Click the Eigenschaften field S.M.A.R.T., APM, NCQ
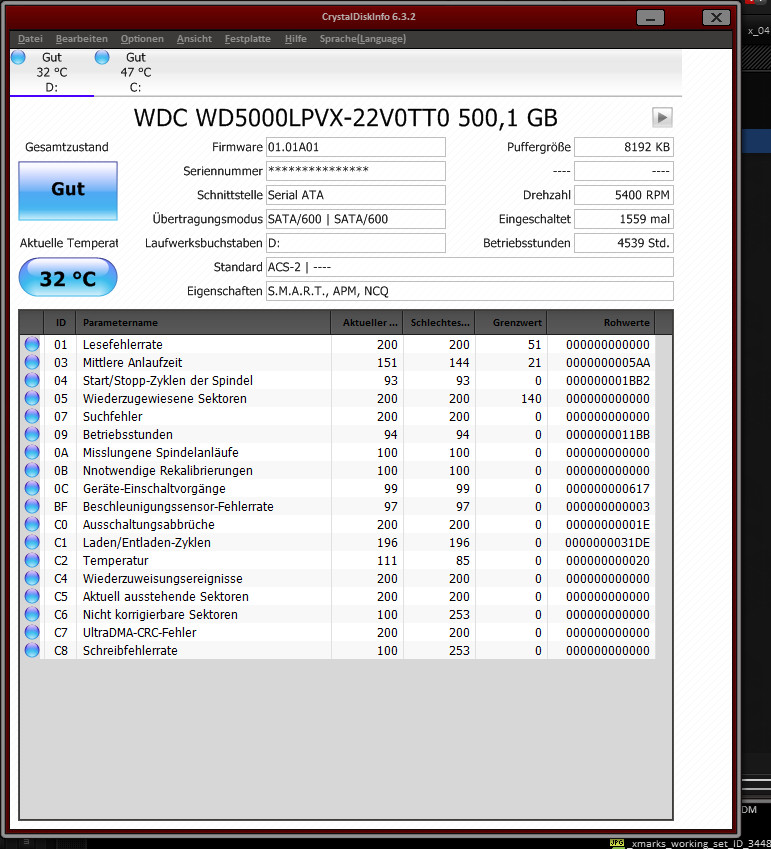 469,291
